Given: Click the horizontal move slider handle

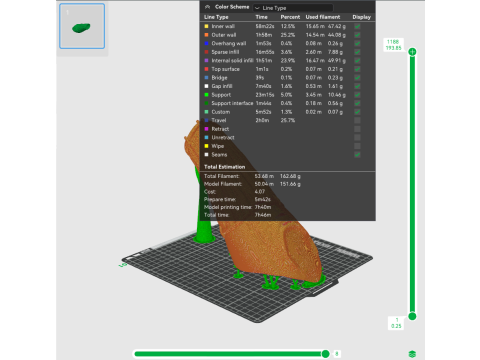Looking at the screenshot, I should pos(325,354).
